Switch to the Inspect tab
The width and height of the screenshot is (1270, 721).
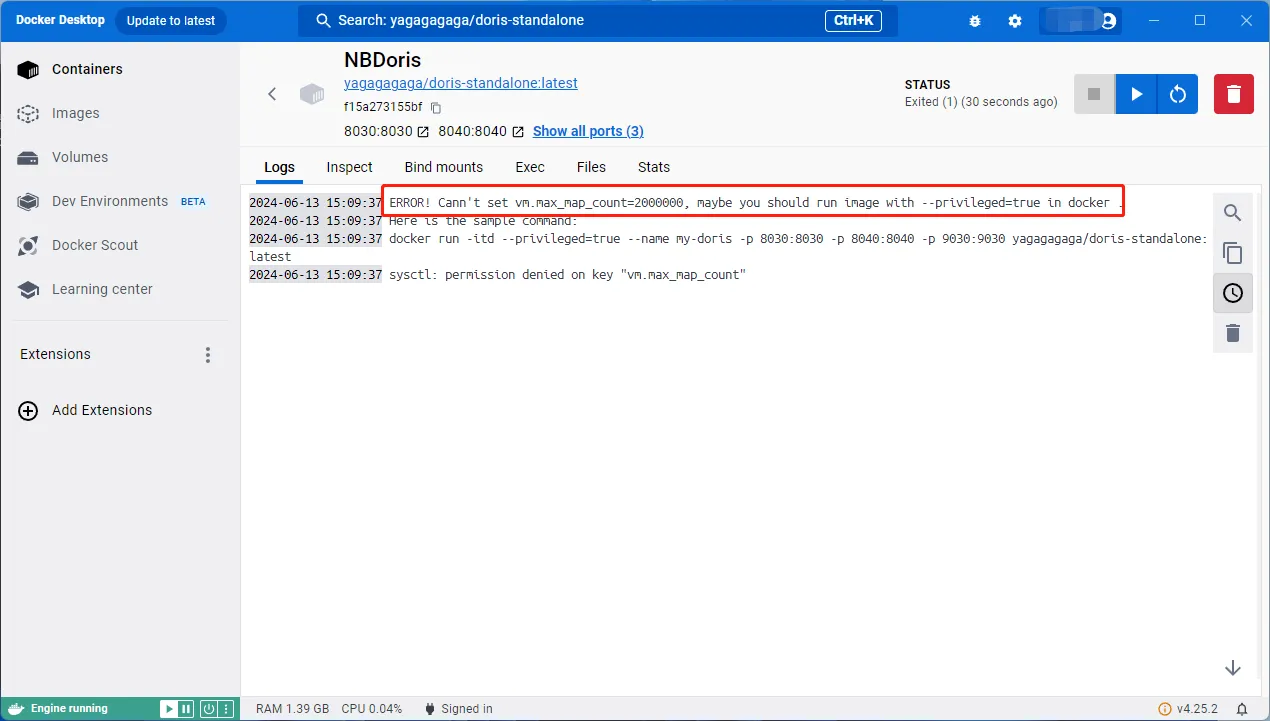[x=349, y=167]
